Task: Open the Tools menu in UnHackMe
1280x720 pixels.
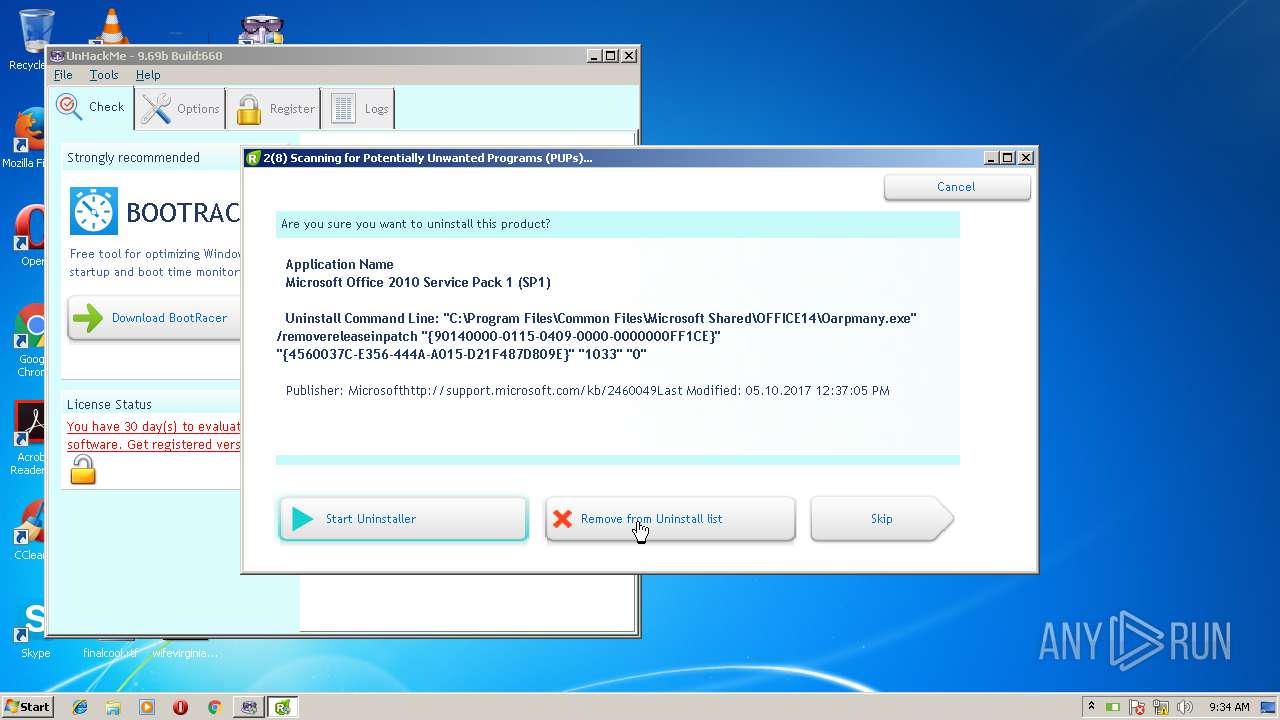Action: pyautogui.click(x=104, y=75)
